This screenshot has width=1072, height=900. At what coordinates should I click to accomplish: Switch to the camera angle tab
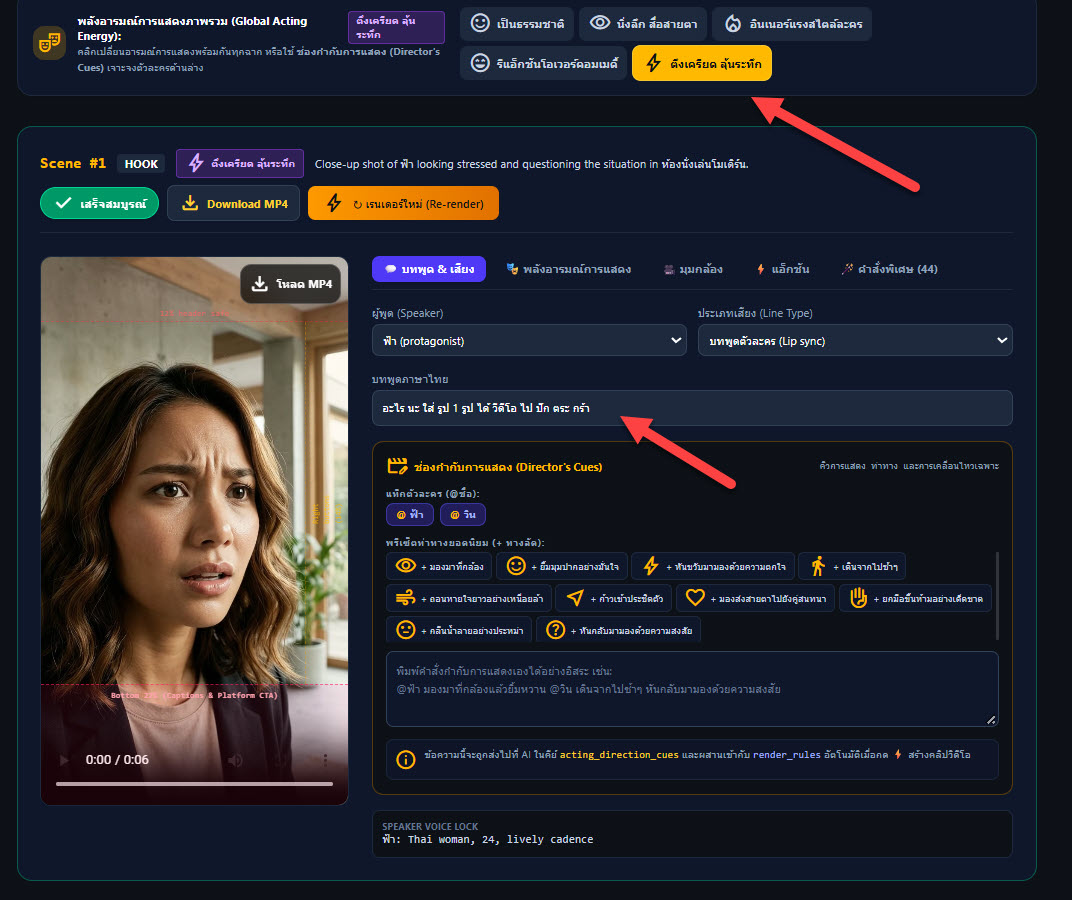693,269
